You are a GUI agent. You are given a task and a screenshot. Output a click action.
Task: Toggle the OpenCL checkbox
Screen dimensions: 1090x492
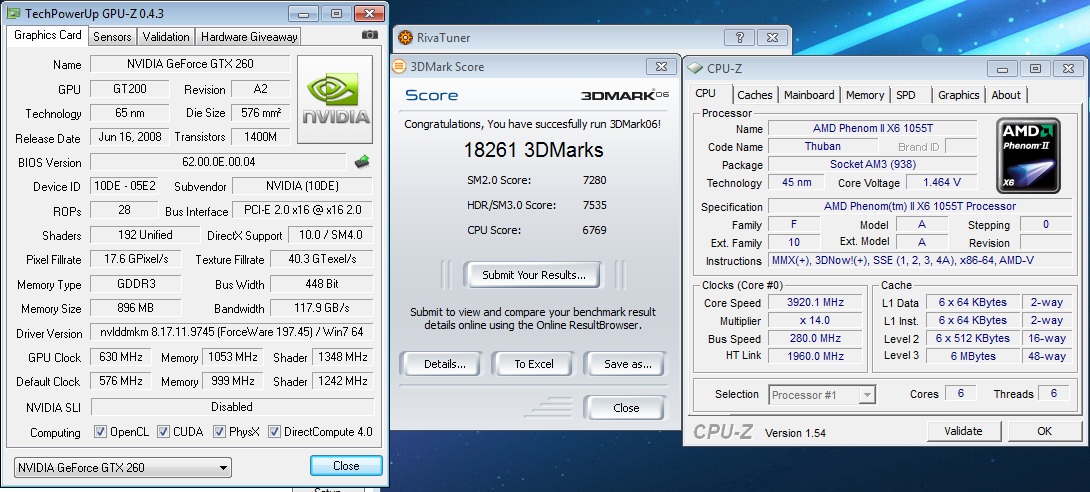(100, 432)
